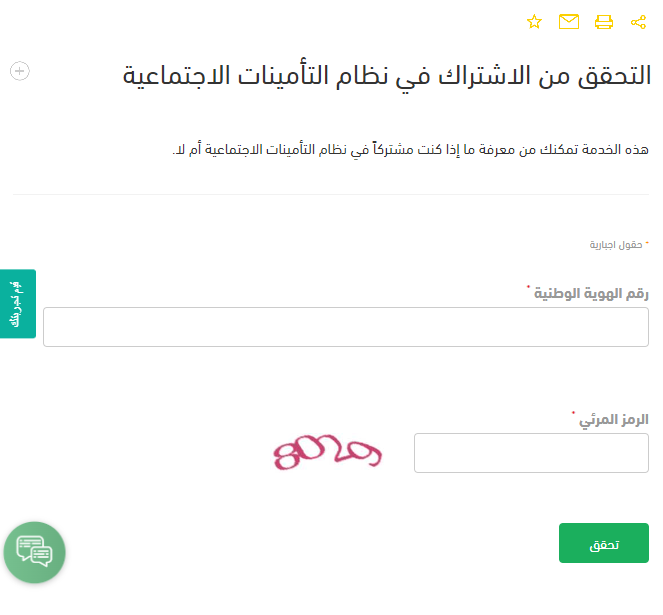Click red asterisk beside captcha label

pos(574,413)
